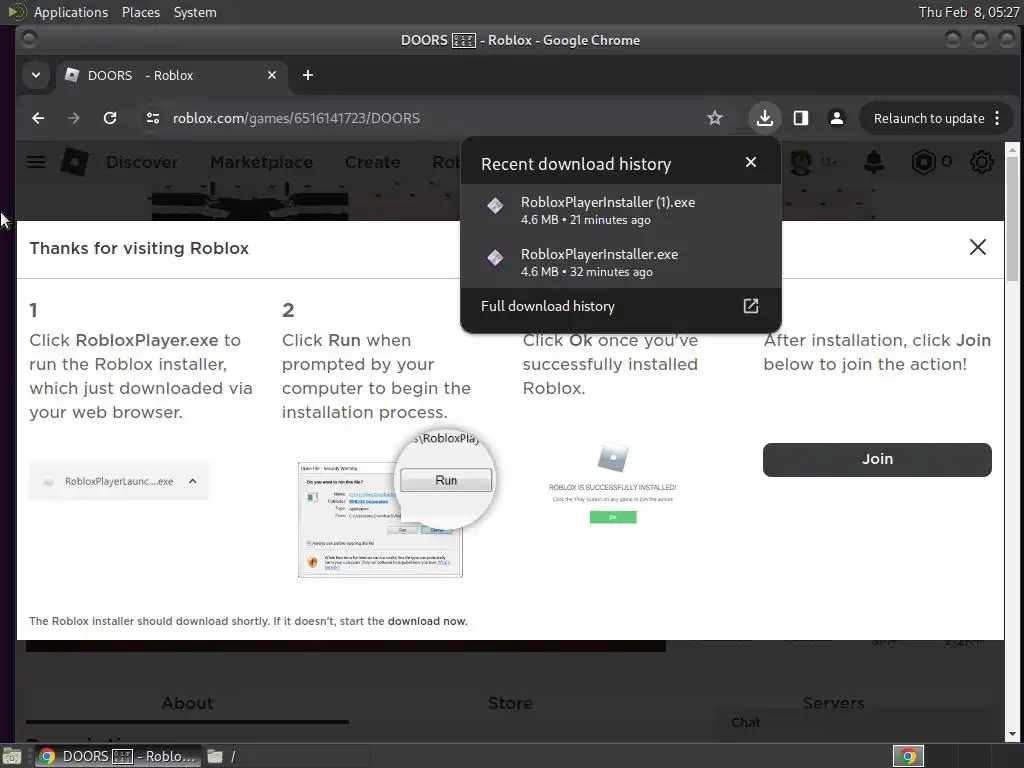Click the address bar URL field
This screenshot has width=1024, height=768.
[431, 118]
